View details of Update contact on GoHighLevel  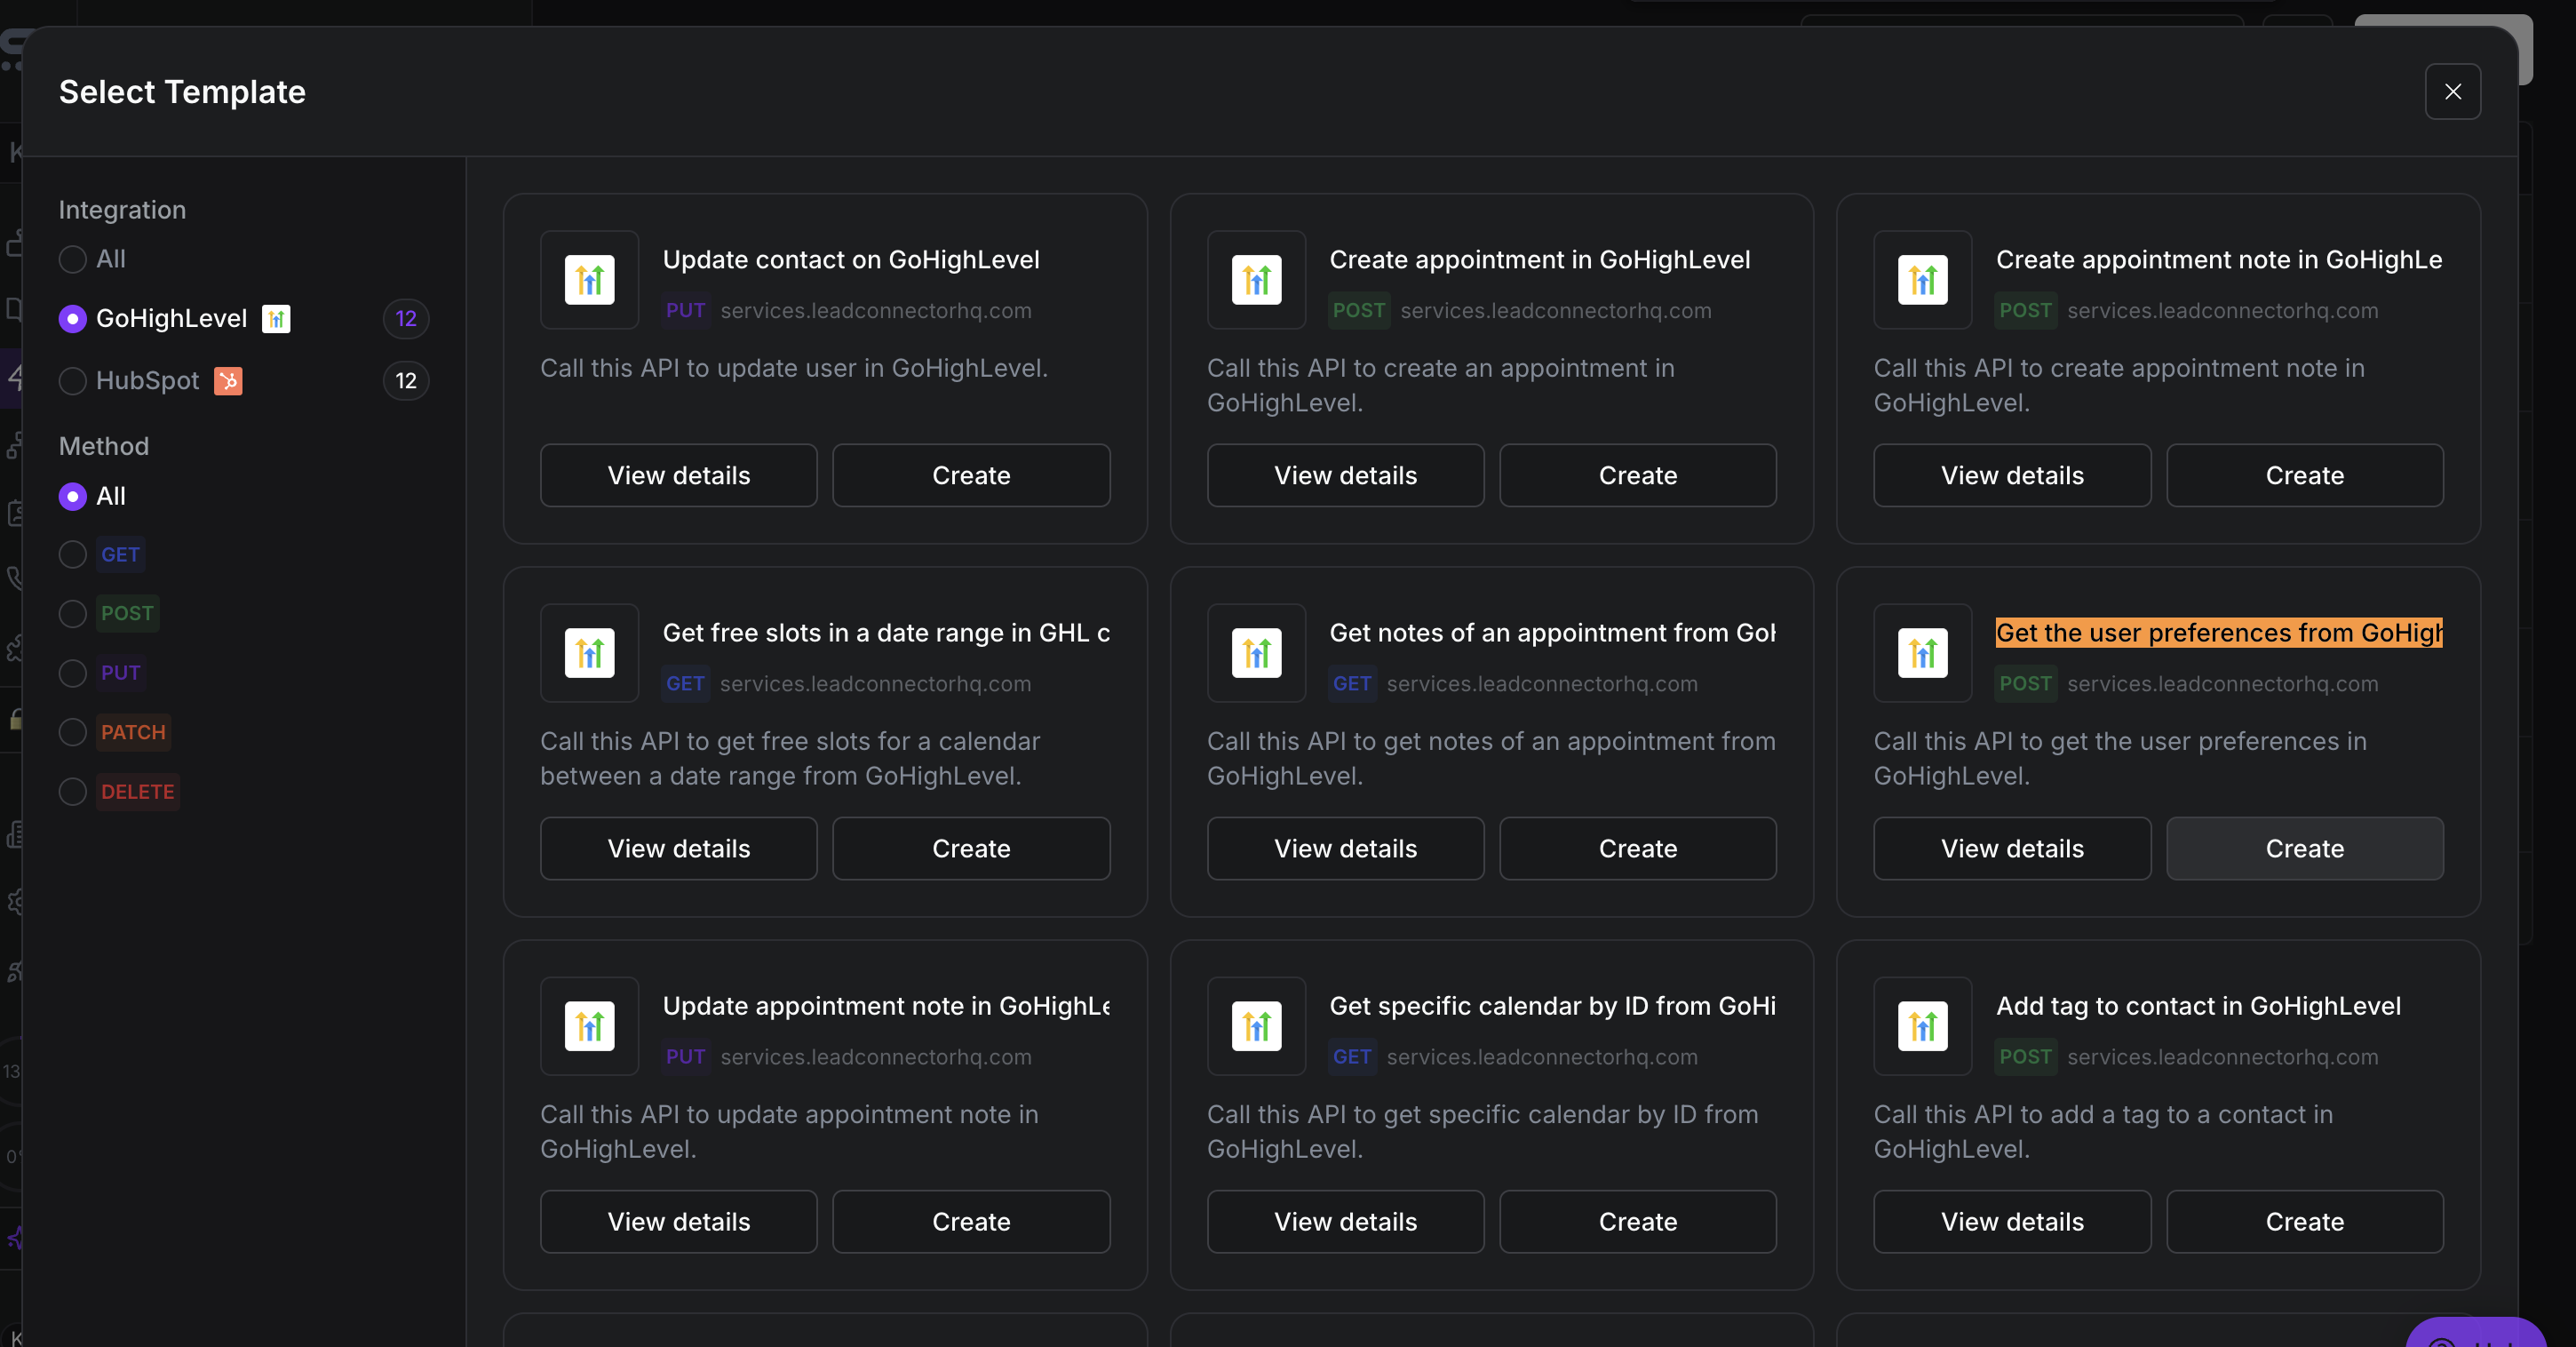point(679,476)
